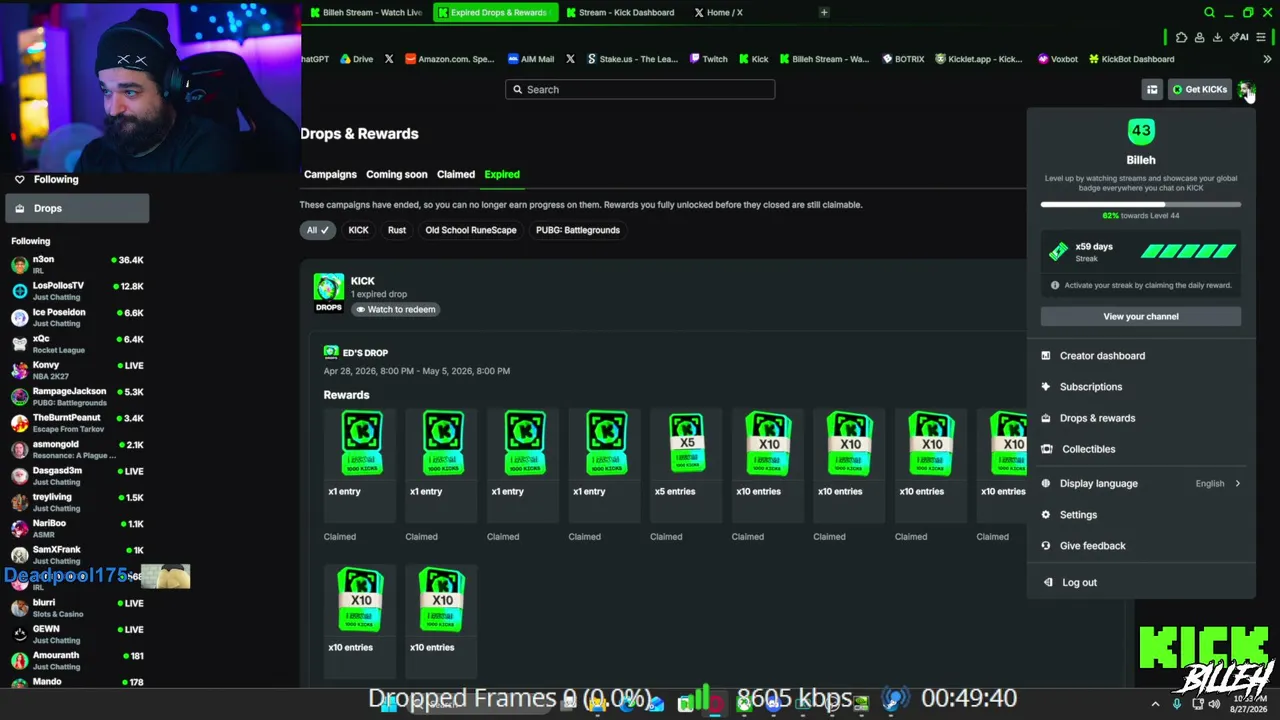1280x720 pixels.
Task: Open LosPollosTV channel in Following list
Action: pyautogui.click(x=77, y=291)
